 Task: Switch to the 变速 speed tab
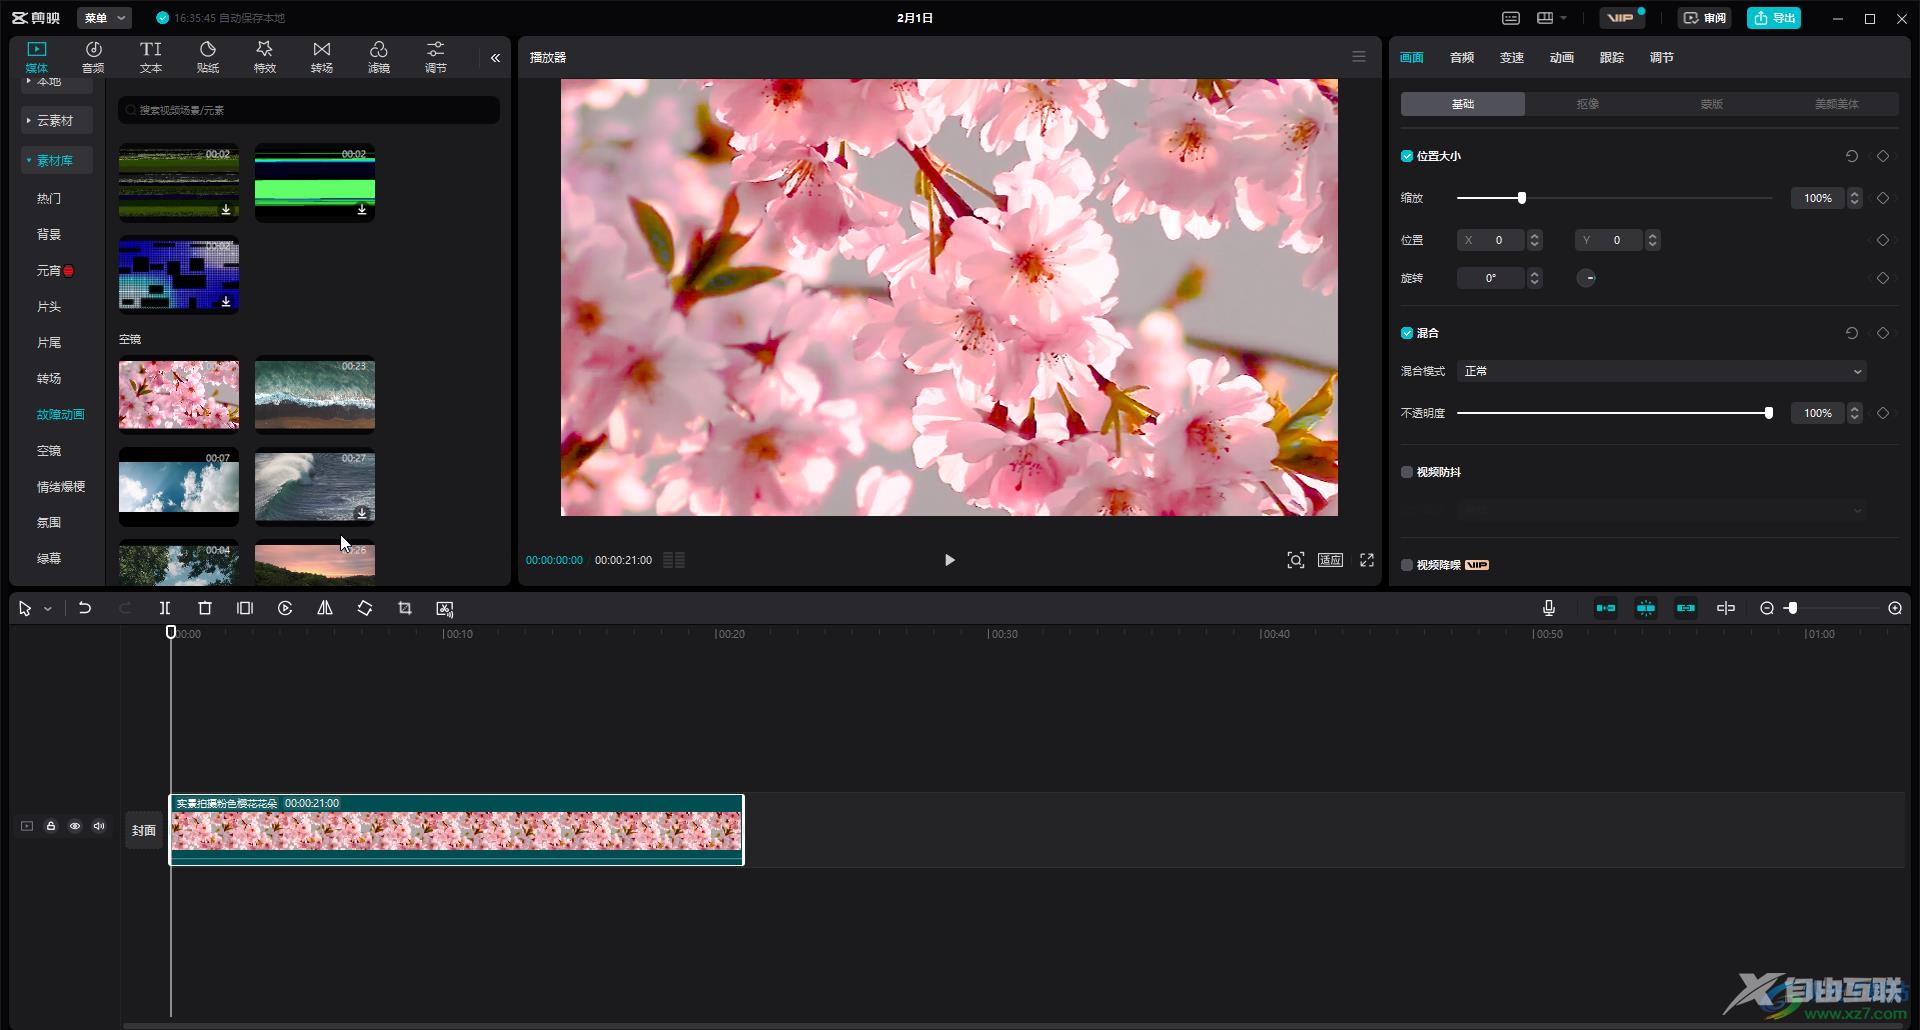click(x=1512, y=58)
